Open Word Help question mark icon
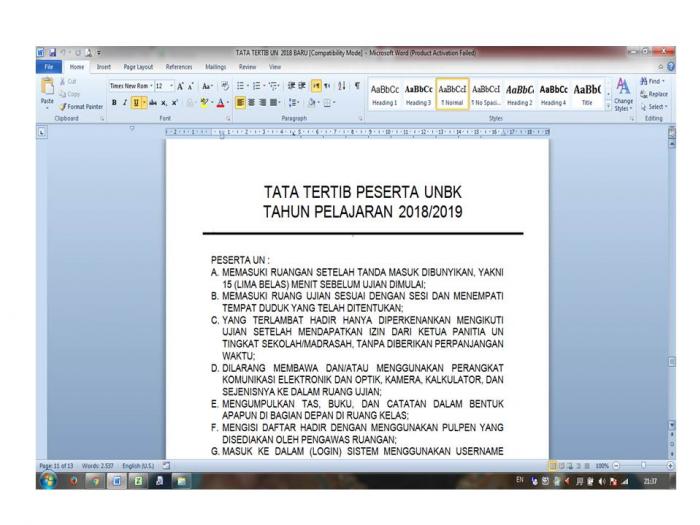700x525 pixels. [x=671, y=67]
